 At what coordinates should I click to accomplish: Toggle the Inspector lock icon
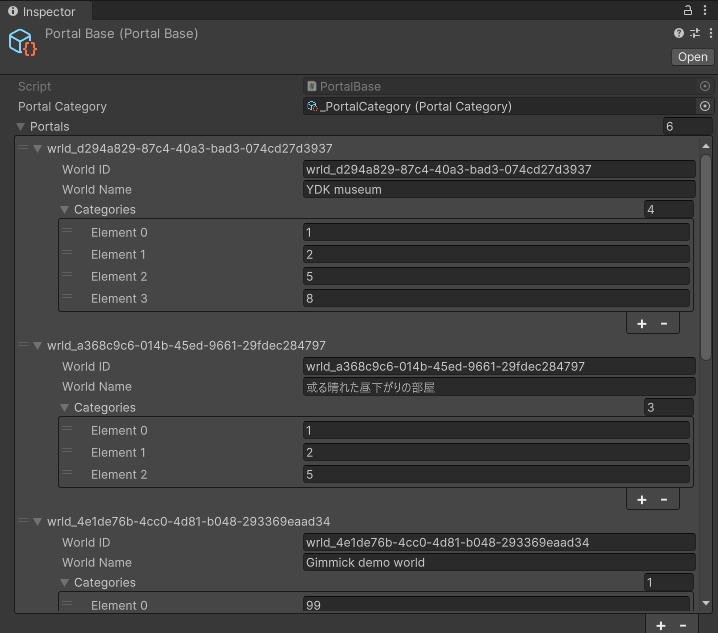[x=687, y=10]
